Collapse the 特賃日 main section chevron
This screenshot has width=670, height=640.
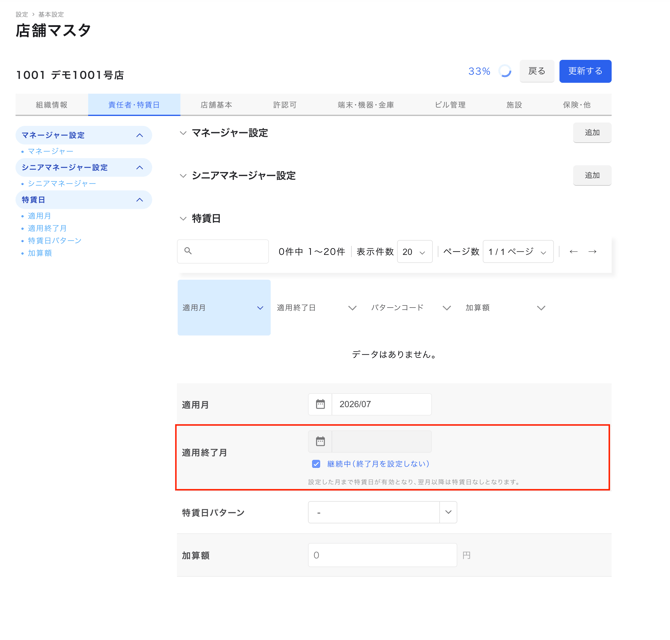pos(183,218)
